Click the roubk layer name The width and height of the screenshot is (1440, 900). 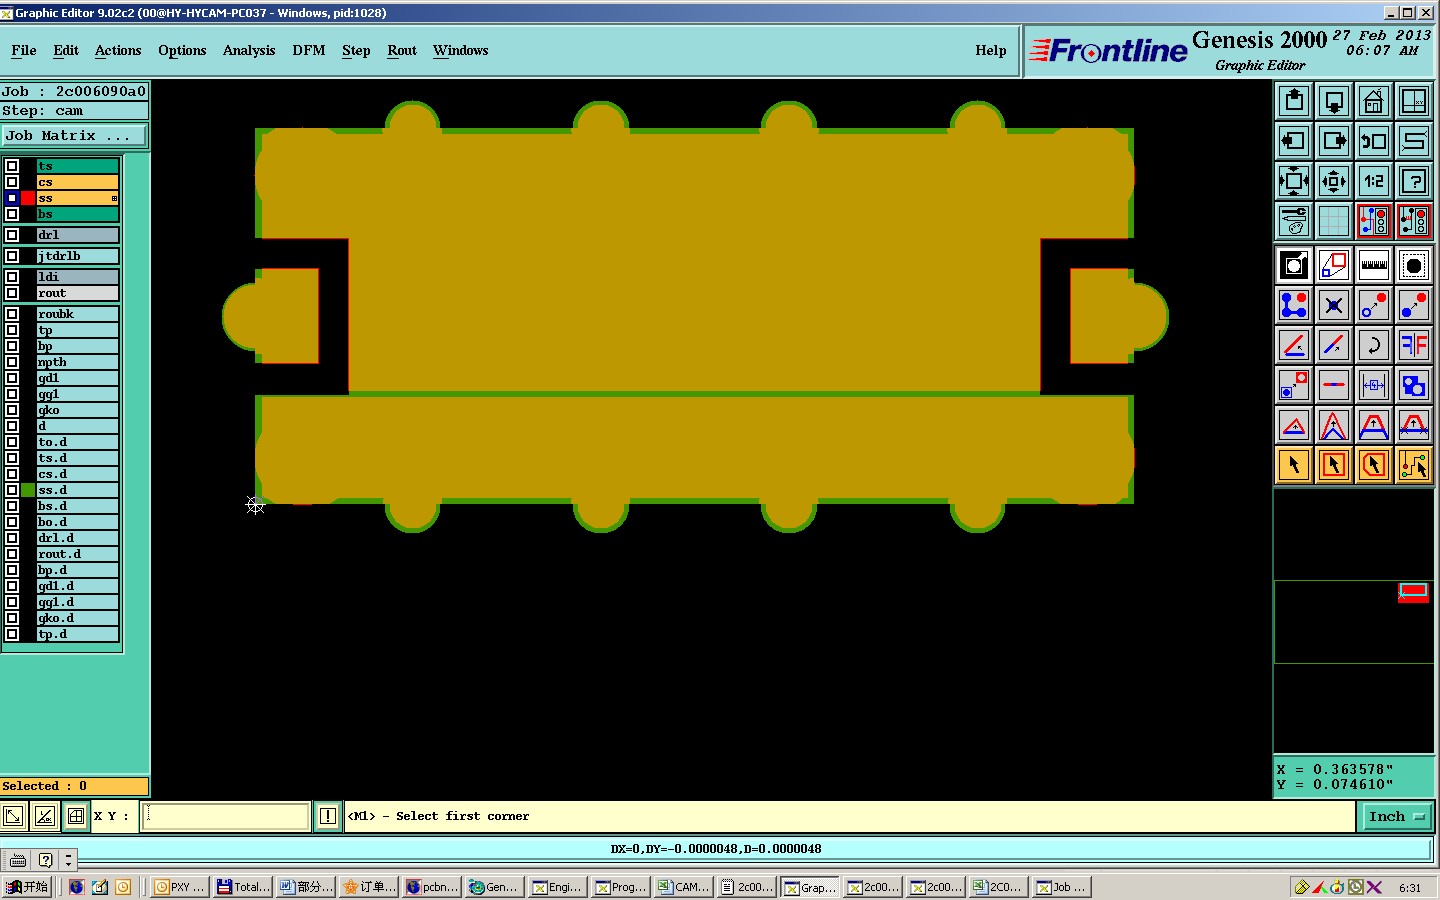pos(78,314)
